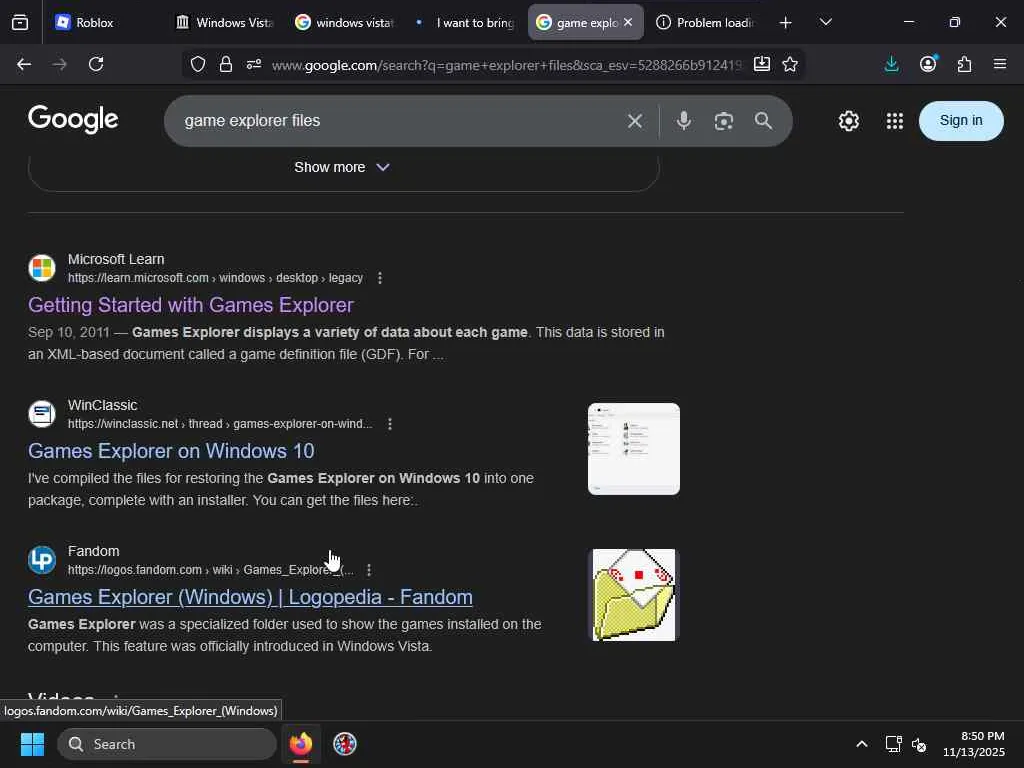1024x768 pixels.
Task: Open the more options menu for Fandom result
Action: pos(369,570)
